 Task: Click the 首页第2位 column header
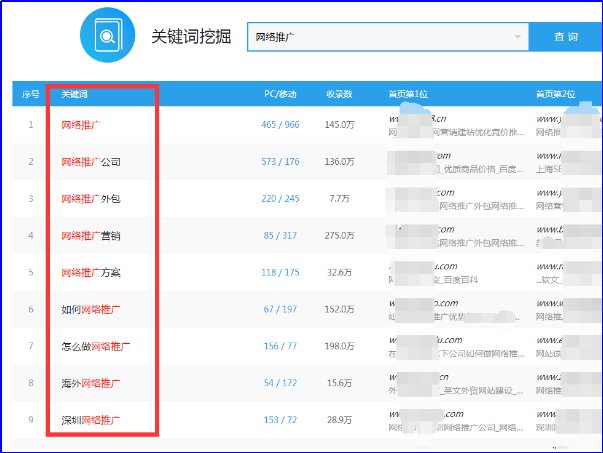click(x=555, y=94)
